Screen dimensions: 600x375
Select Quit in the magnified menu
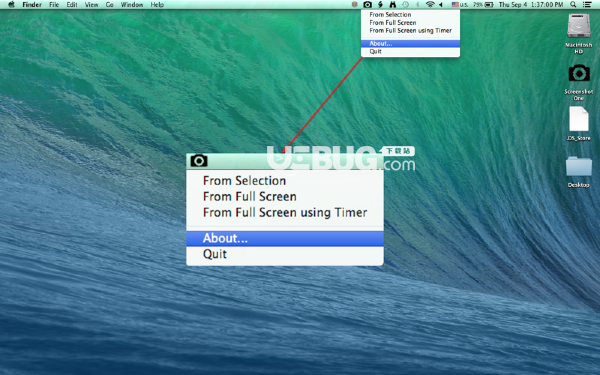(x=285, y=254)
